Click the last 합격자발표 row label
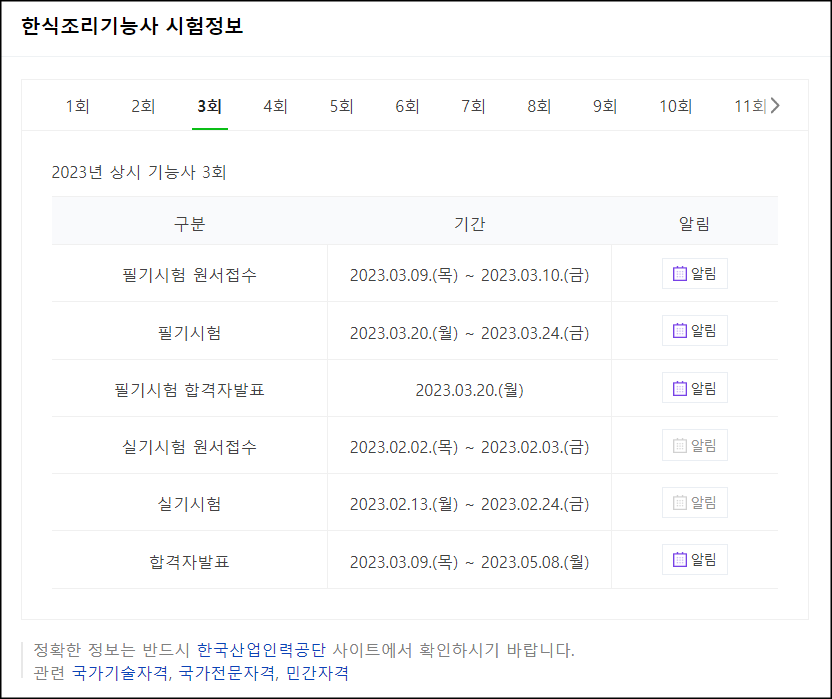This screenshot has height=699, width=832. tap(189, 562)
